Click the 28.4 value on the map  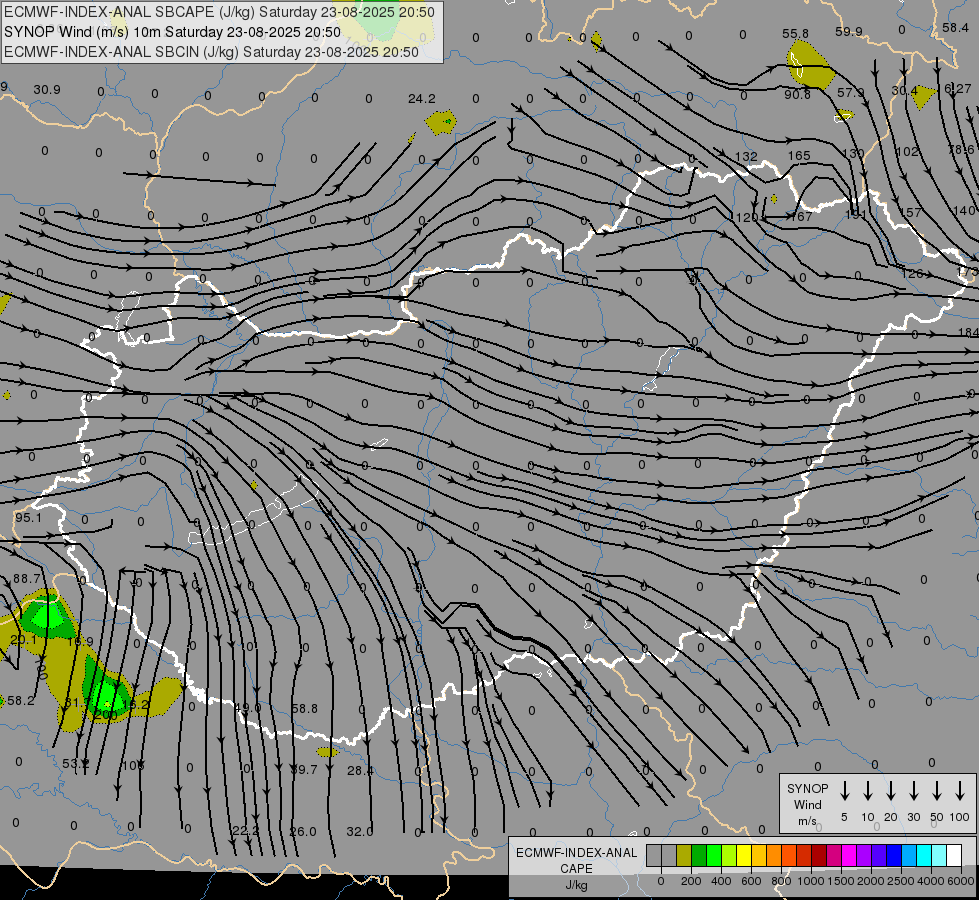click(x=360, y=770)
